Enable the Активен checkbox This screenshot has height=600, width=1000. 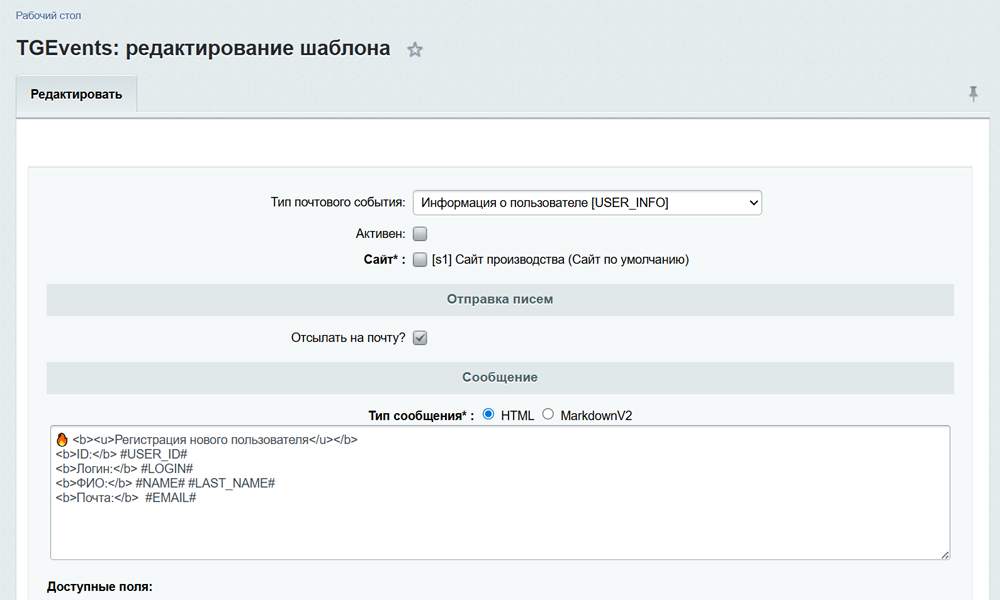coord(420,234)
